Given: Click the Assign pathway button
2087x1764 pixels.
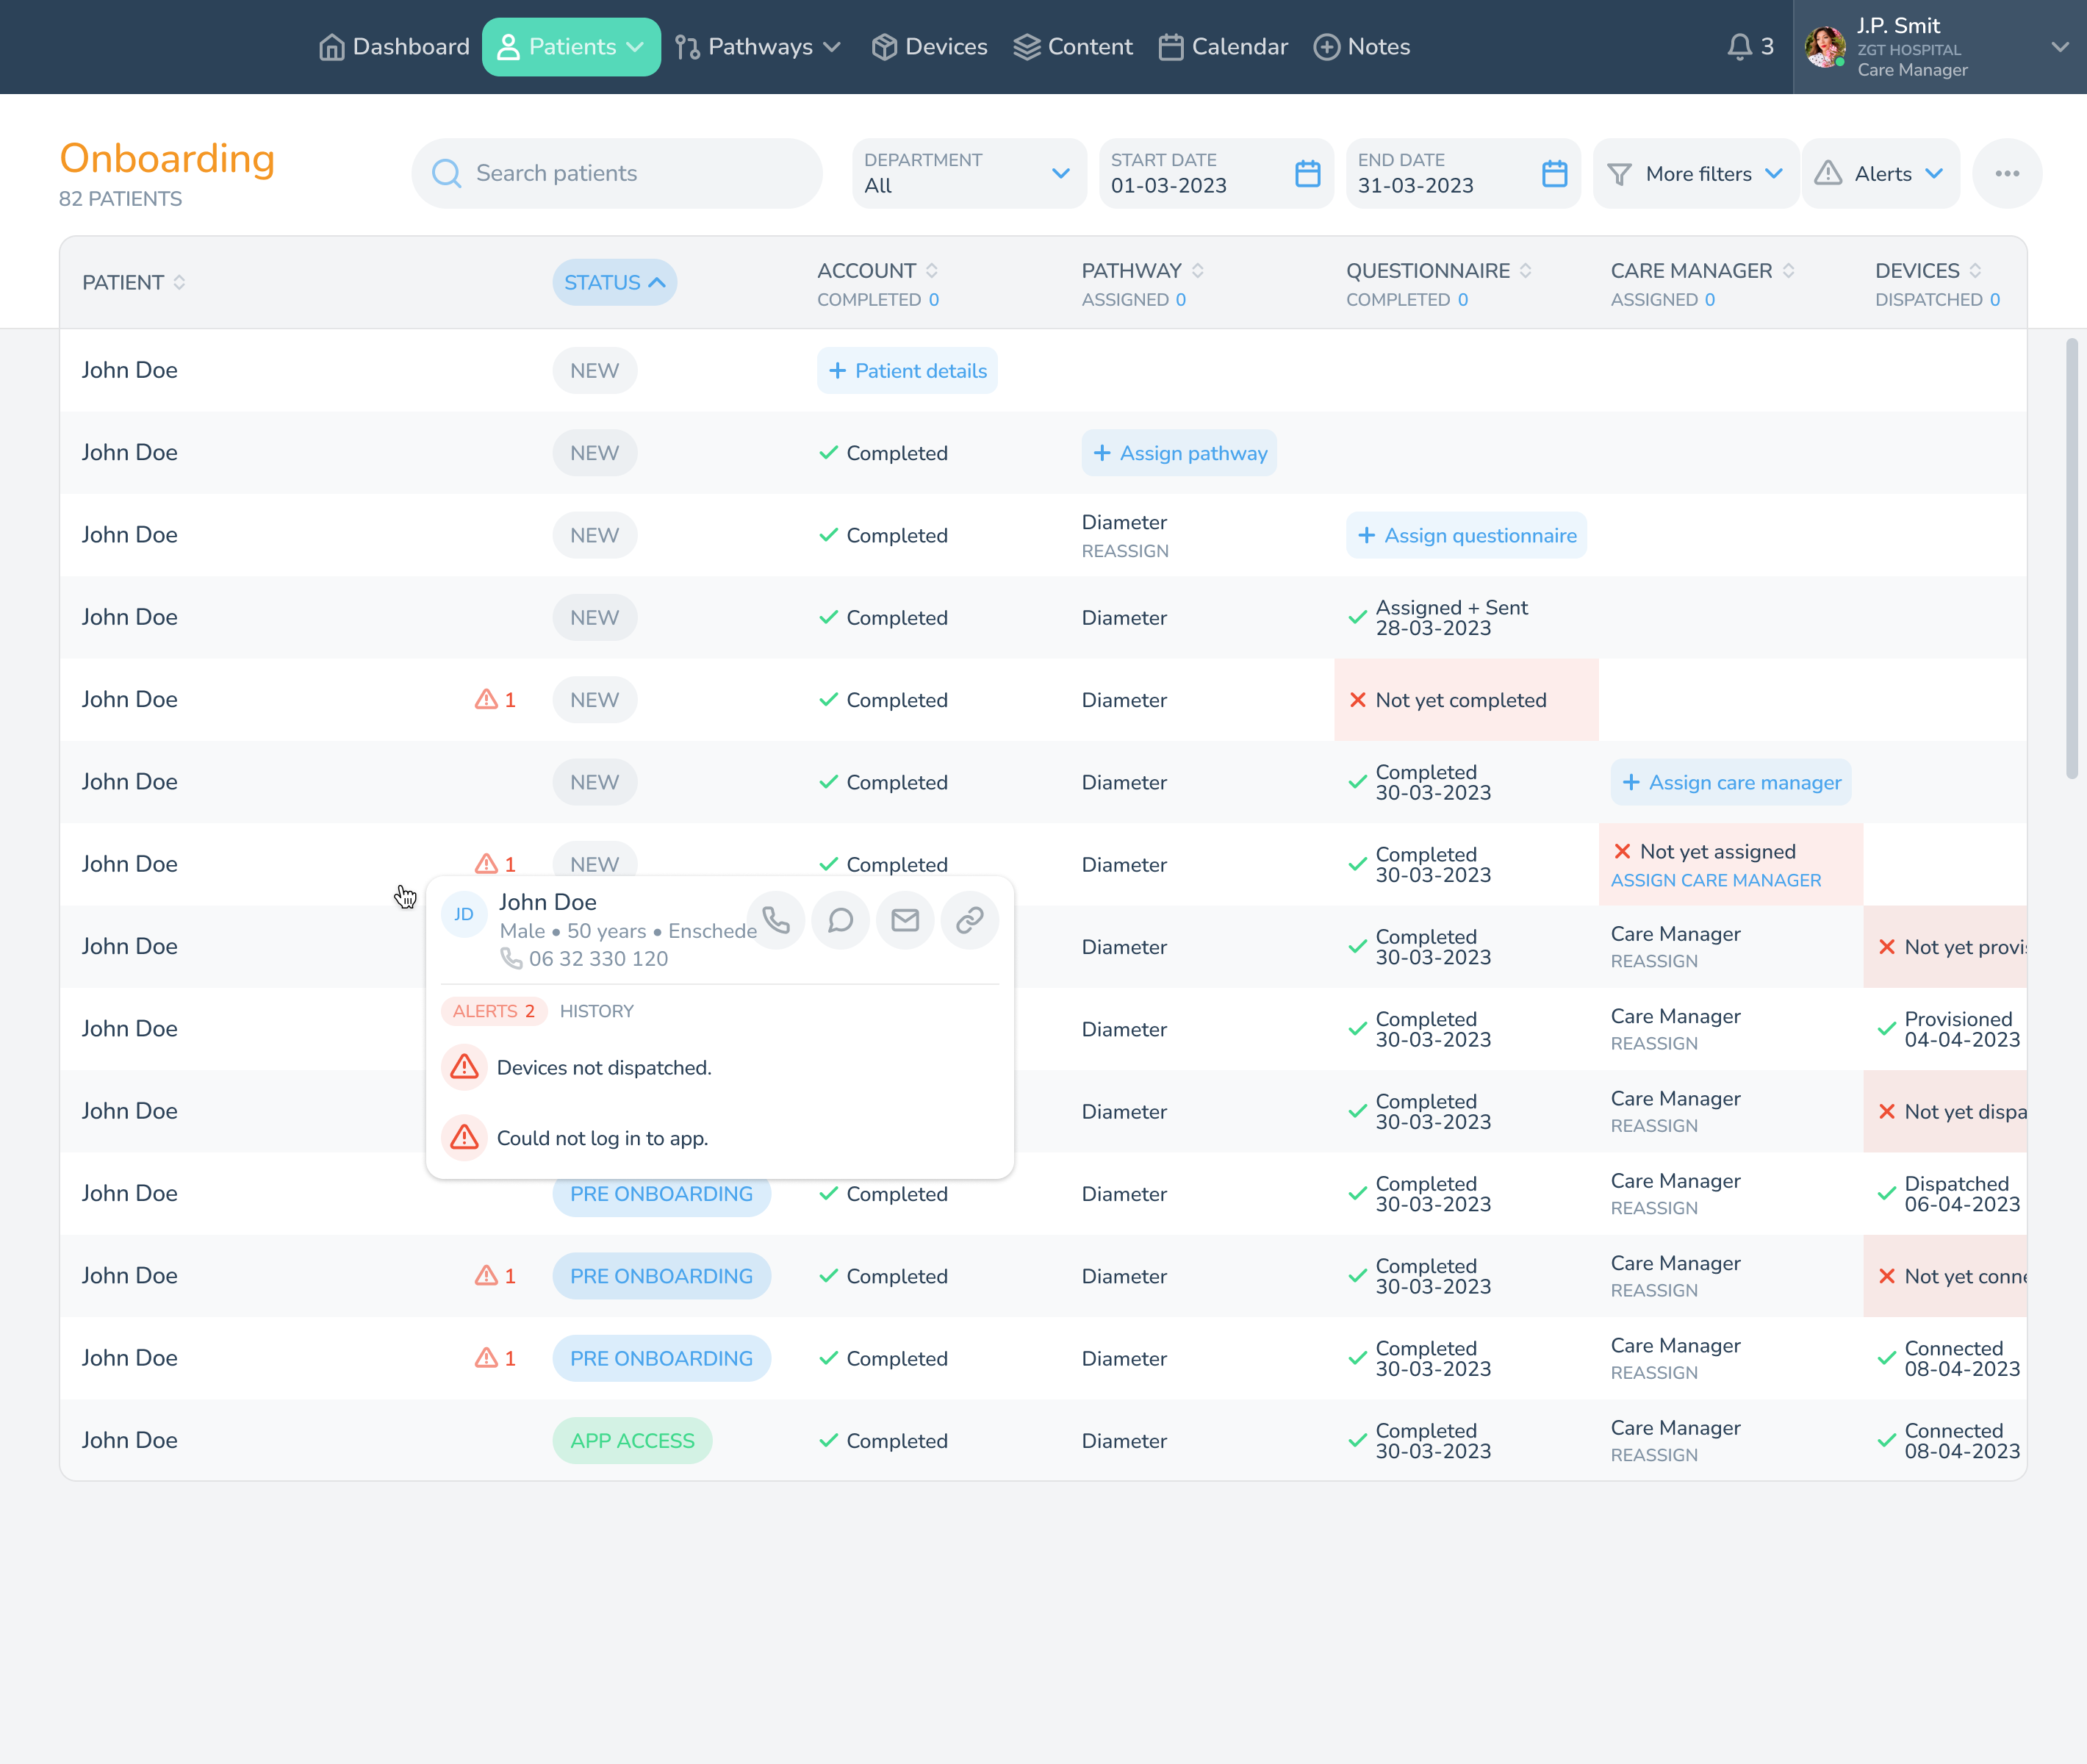Looking at the screenshot, I should [x=1179, y=453].
